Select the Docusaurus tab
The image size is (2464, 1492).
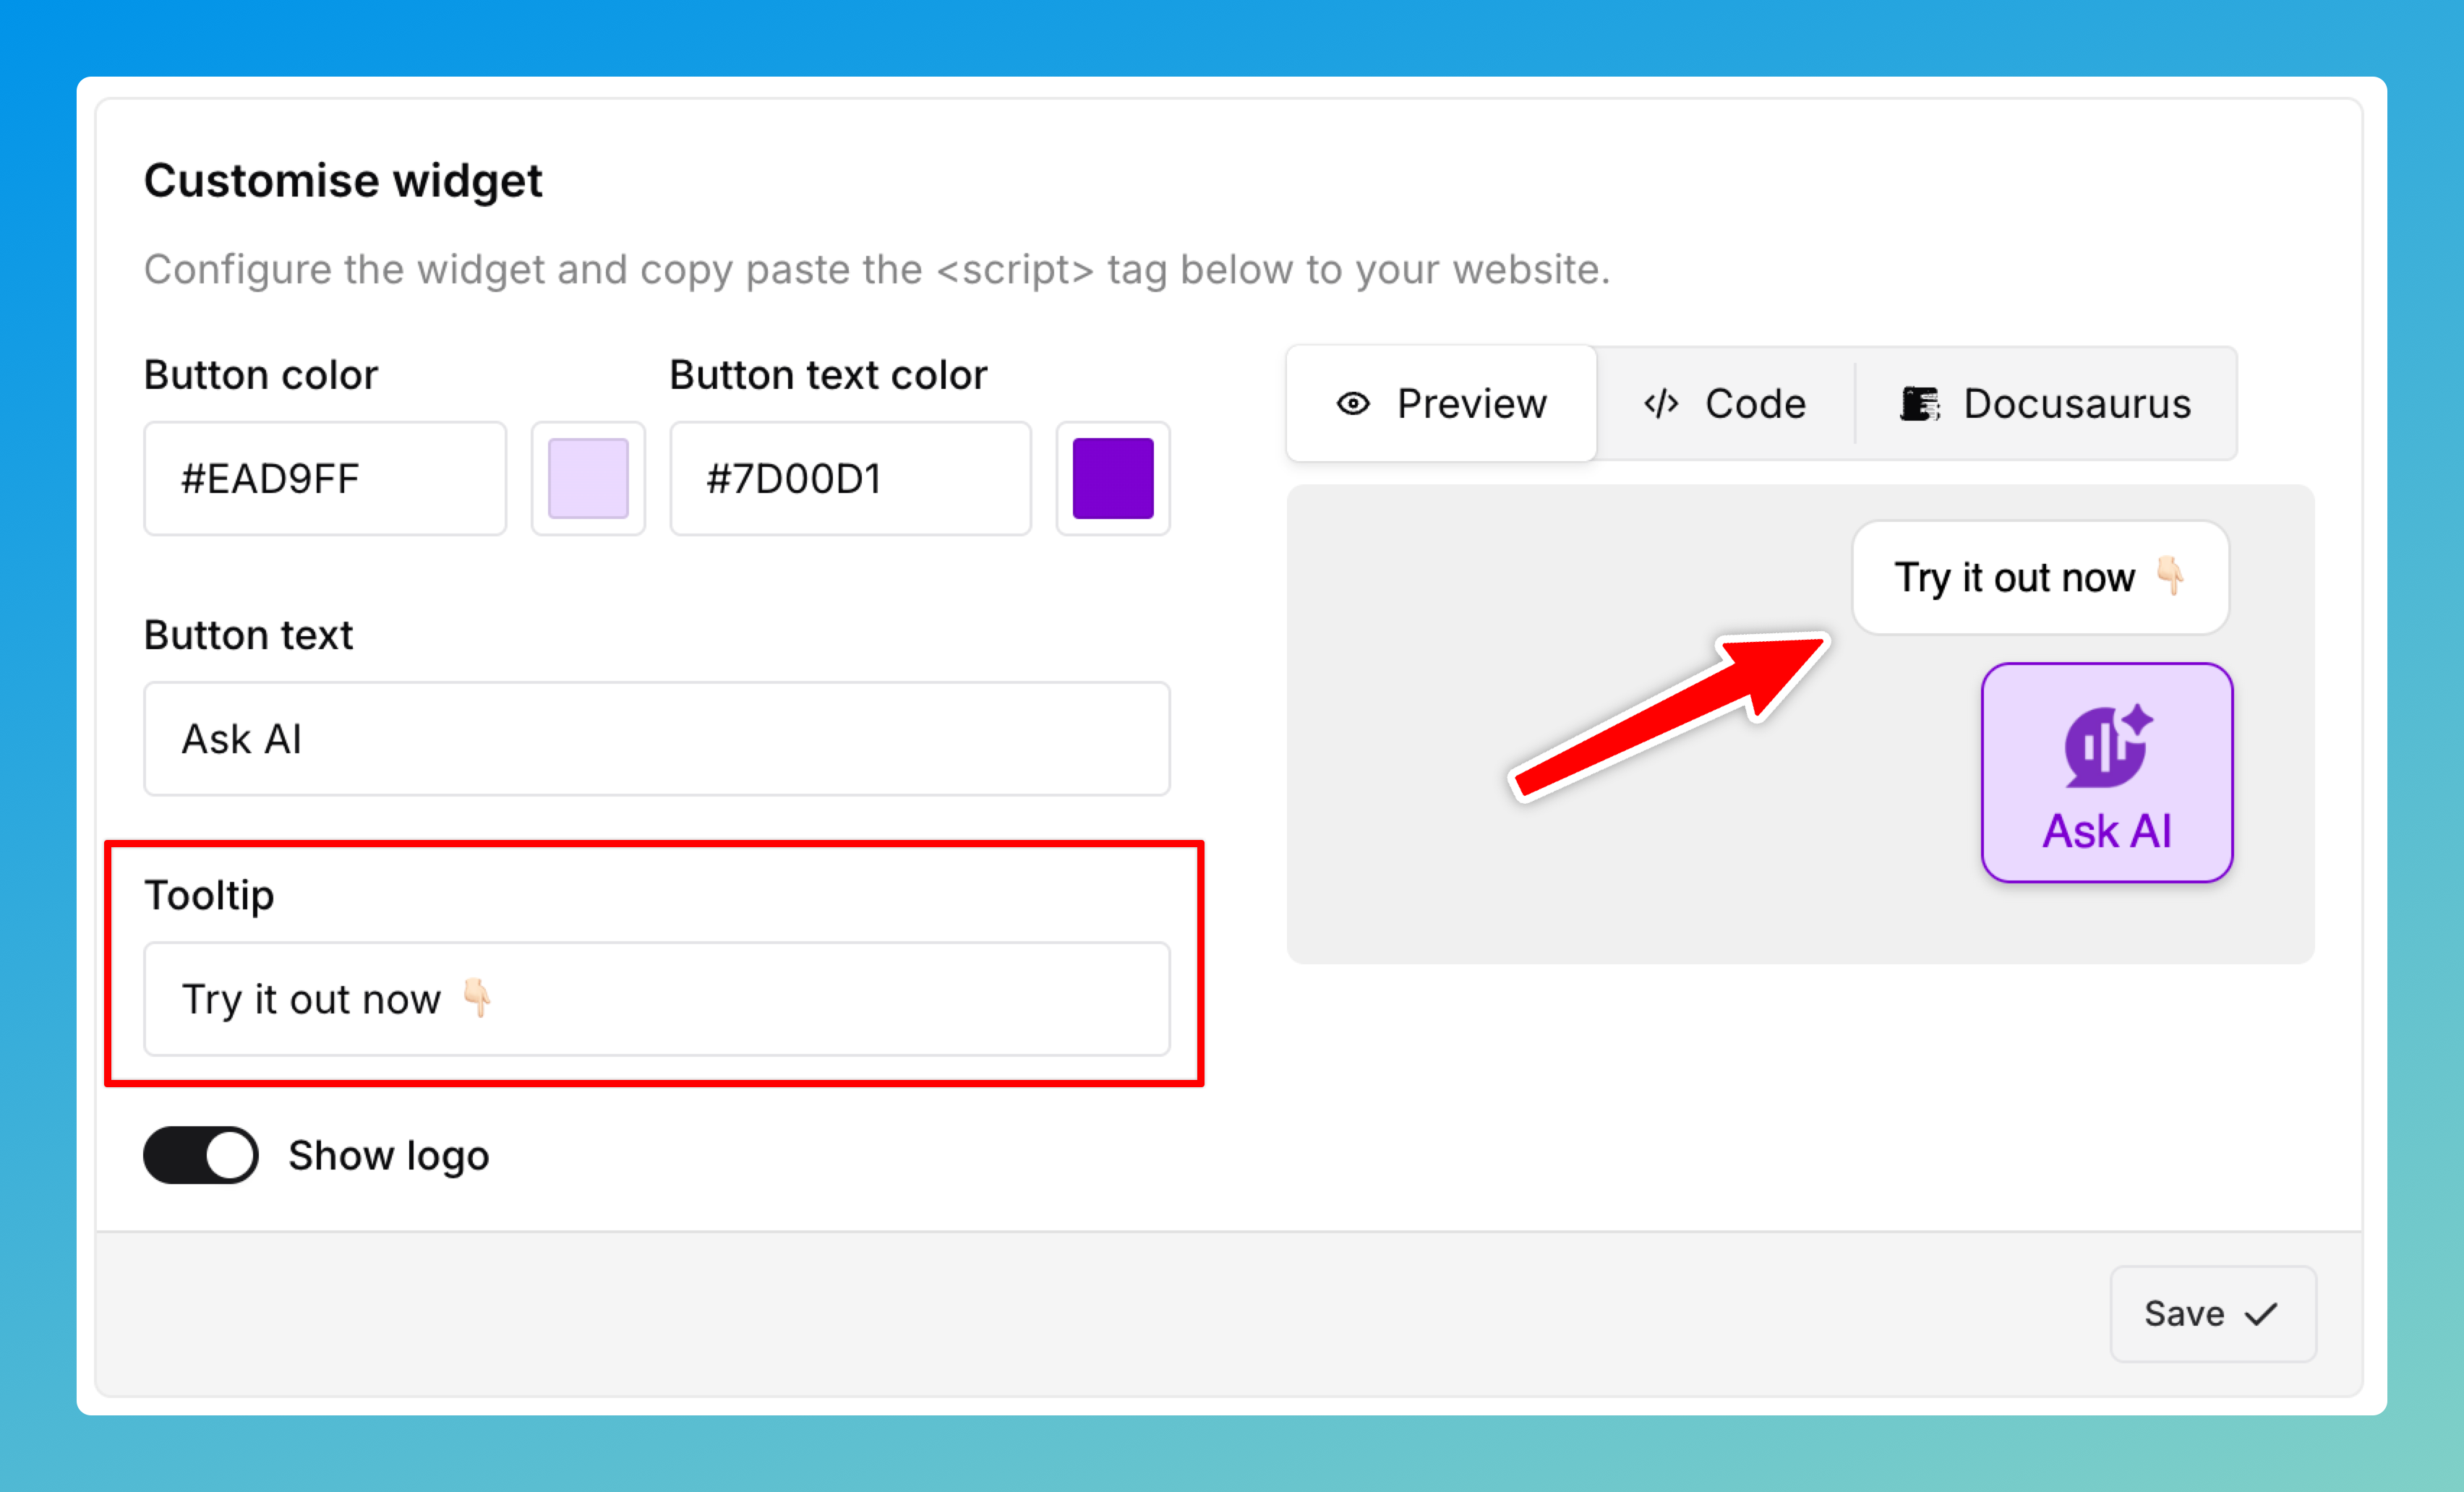[2046, 404]
